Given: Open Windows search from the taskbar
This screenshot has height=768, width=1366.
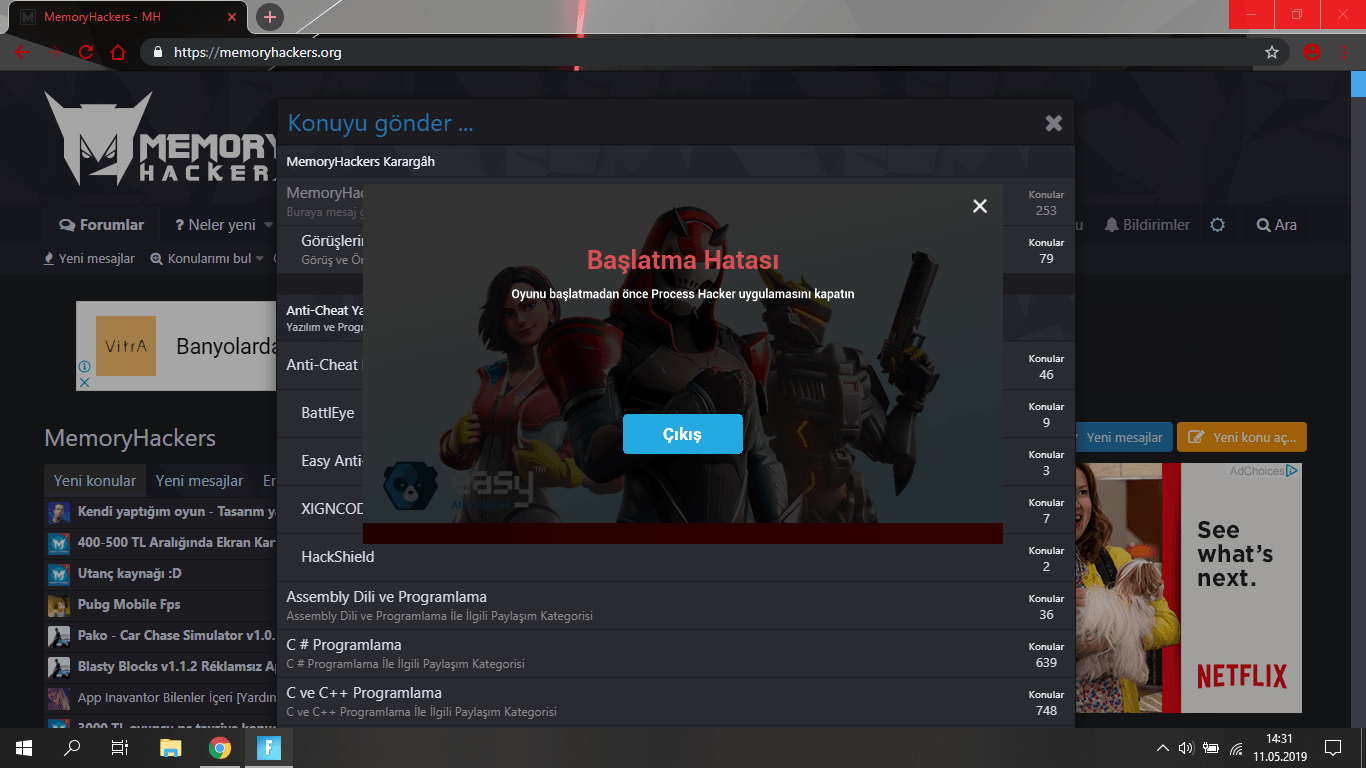Looking at the screenshot, I should pos(72,748).
